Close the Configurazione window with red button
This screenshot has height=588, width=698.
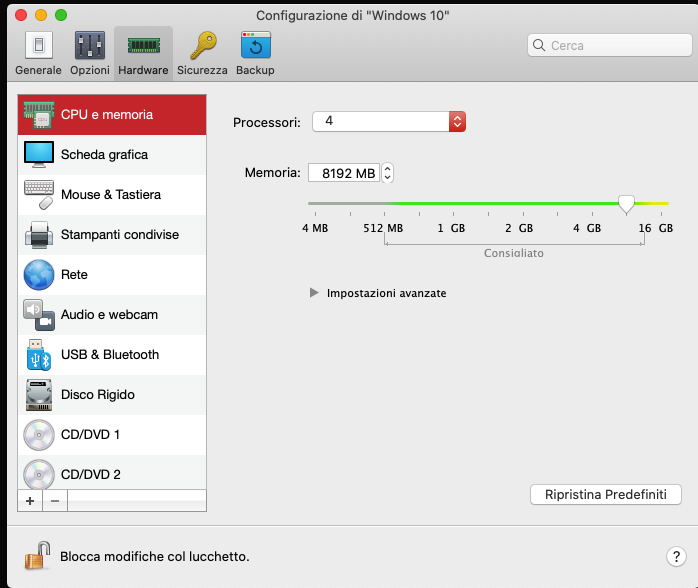click(21, 15)
